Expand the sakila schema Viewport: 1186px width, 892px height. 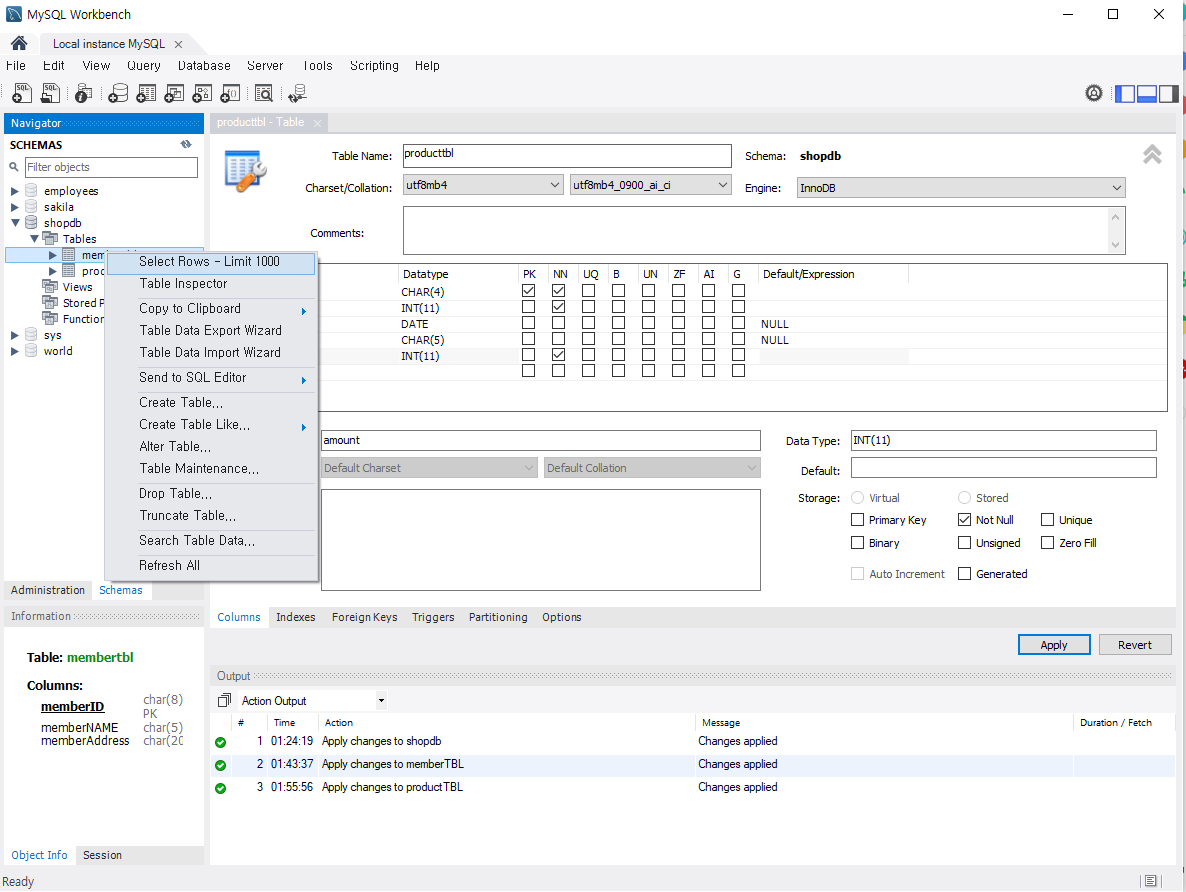pyautogui.click(x=14, y=207)
